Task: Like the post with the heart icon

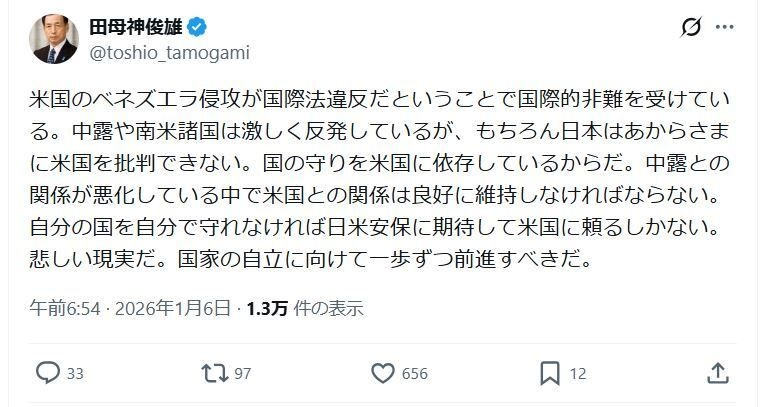Action: pyautogui.click(x=383, y=373)
